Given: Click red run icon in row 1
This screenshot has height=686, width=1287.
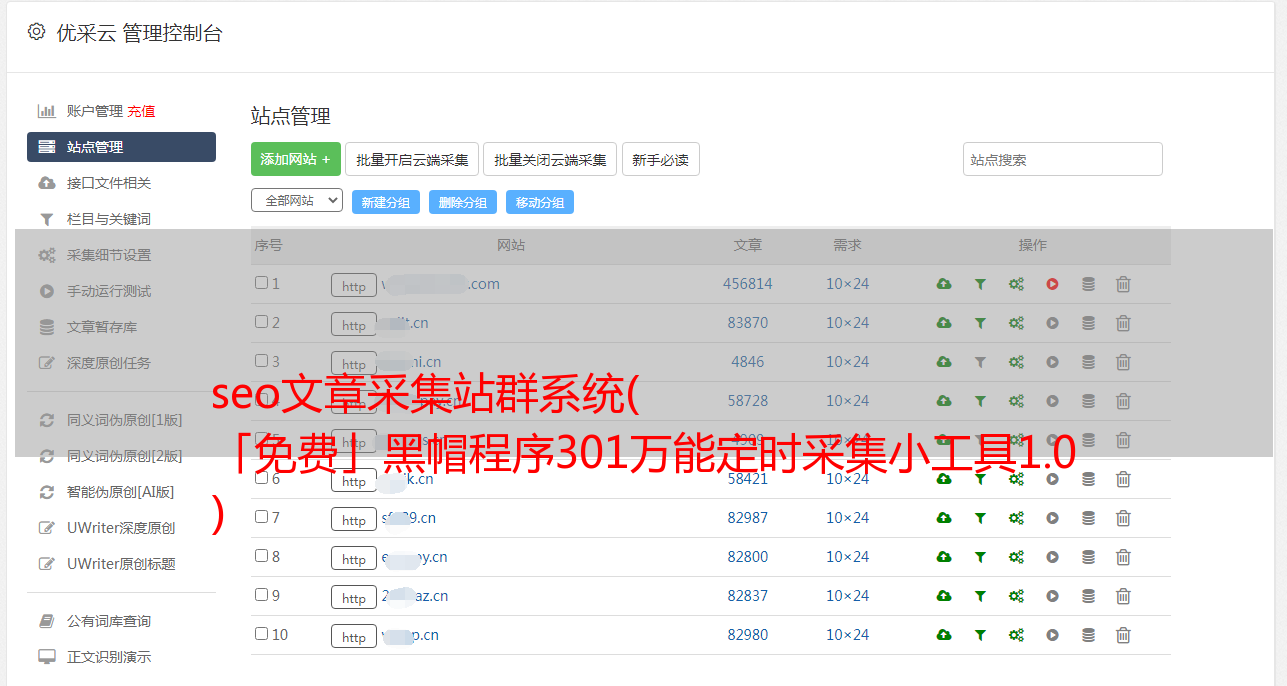Looking at the screenshot, I should (1052, 284).
